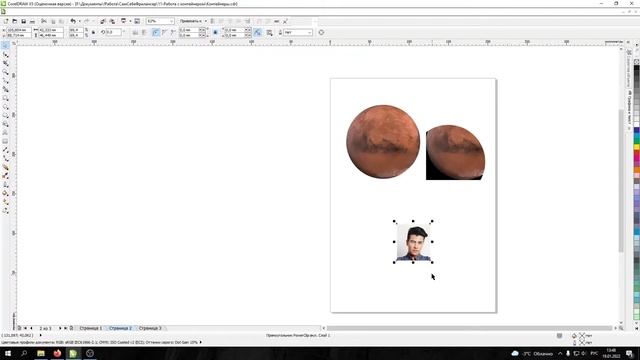The height and width of the screenshot is (360, 640).
Task: Toggle the lock ratio padlock
Action: pyautogui.click(x=93, y=32)
